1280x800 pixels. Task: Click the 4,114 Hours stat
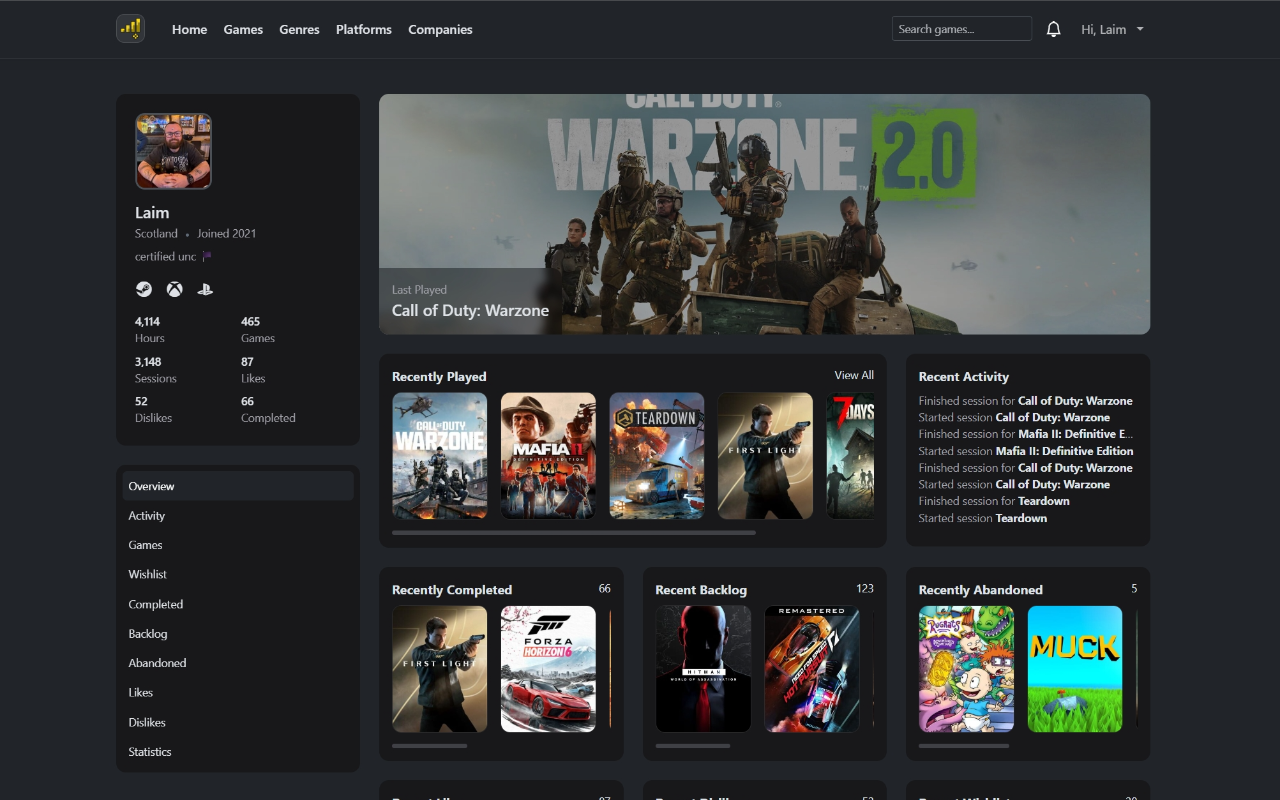(x=150, y=330)
